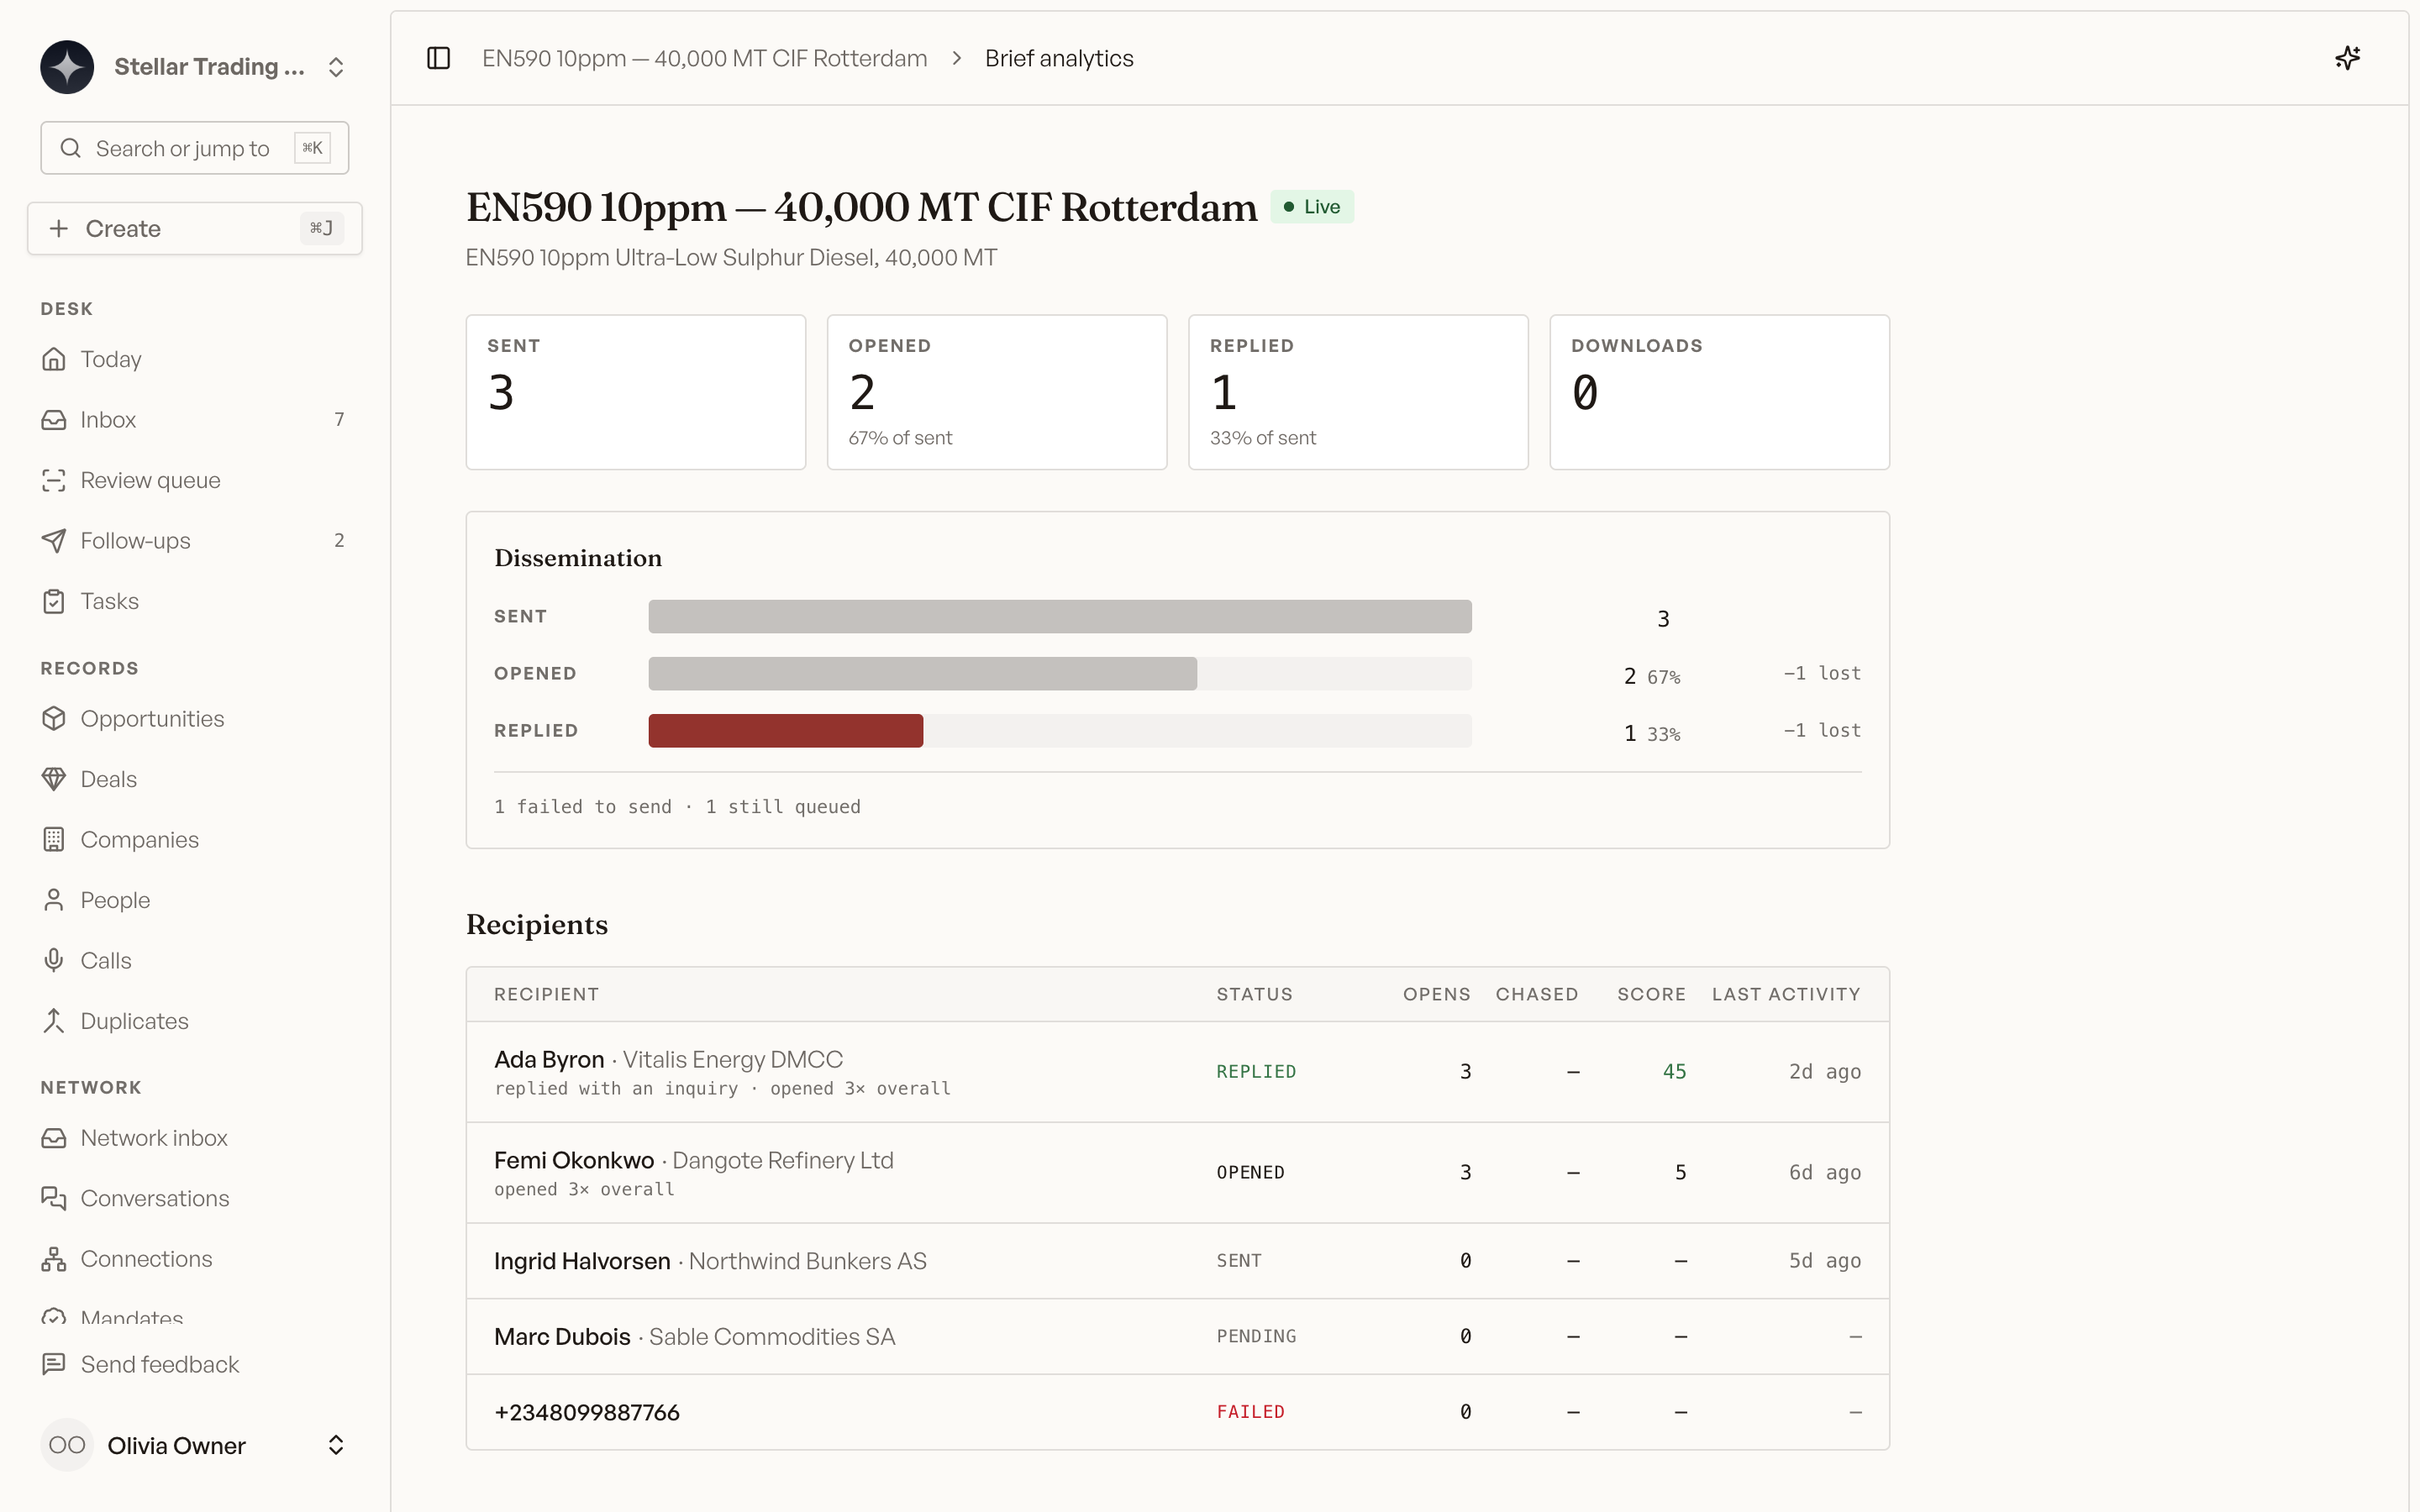
Task: Open the Inbox tray icon
Action: point(54,420)
